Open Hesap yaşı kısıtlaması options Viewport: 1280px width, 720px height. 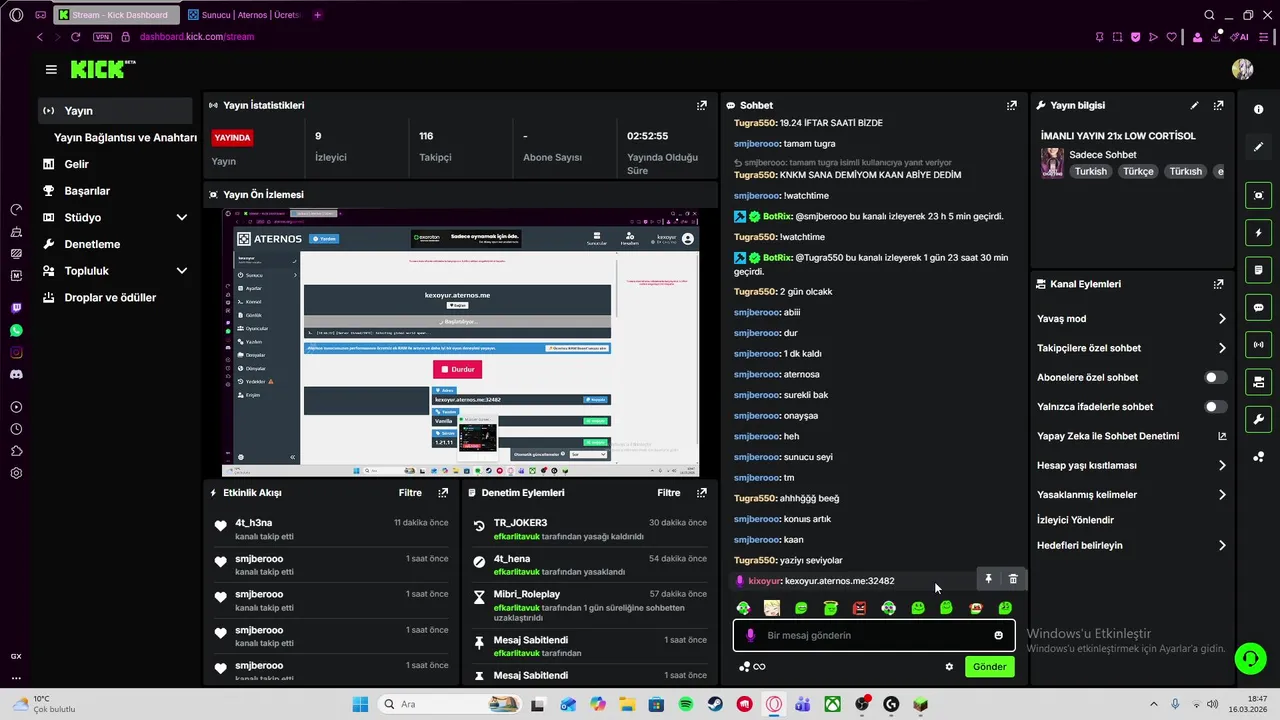pos(1131,465)
